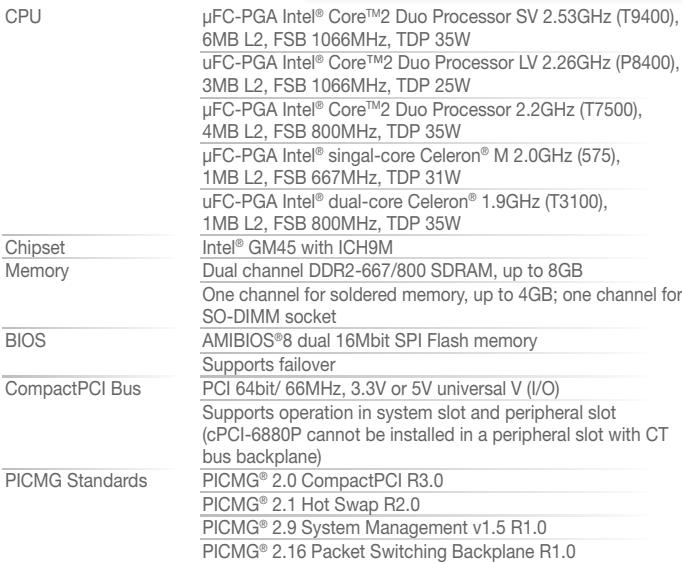
Task: Click the soldered memory SO-DIMM description
Action: (x=442, y=306)
